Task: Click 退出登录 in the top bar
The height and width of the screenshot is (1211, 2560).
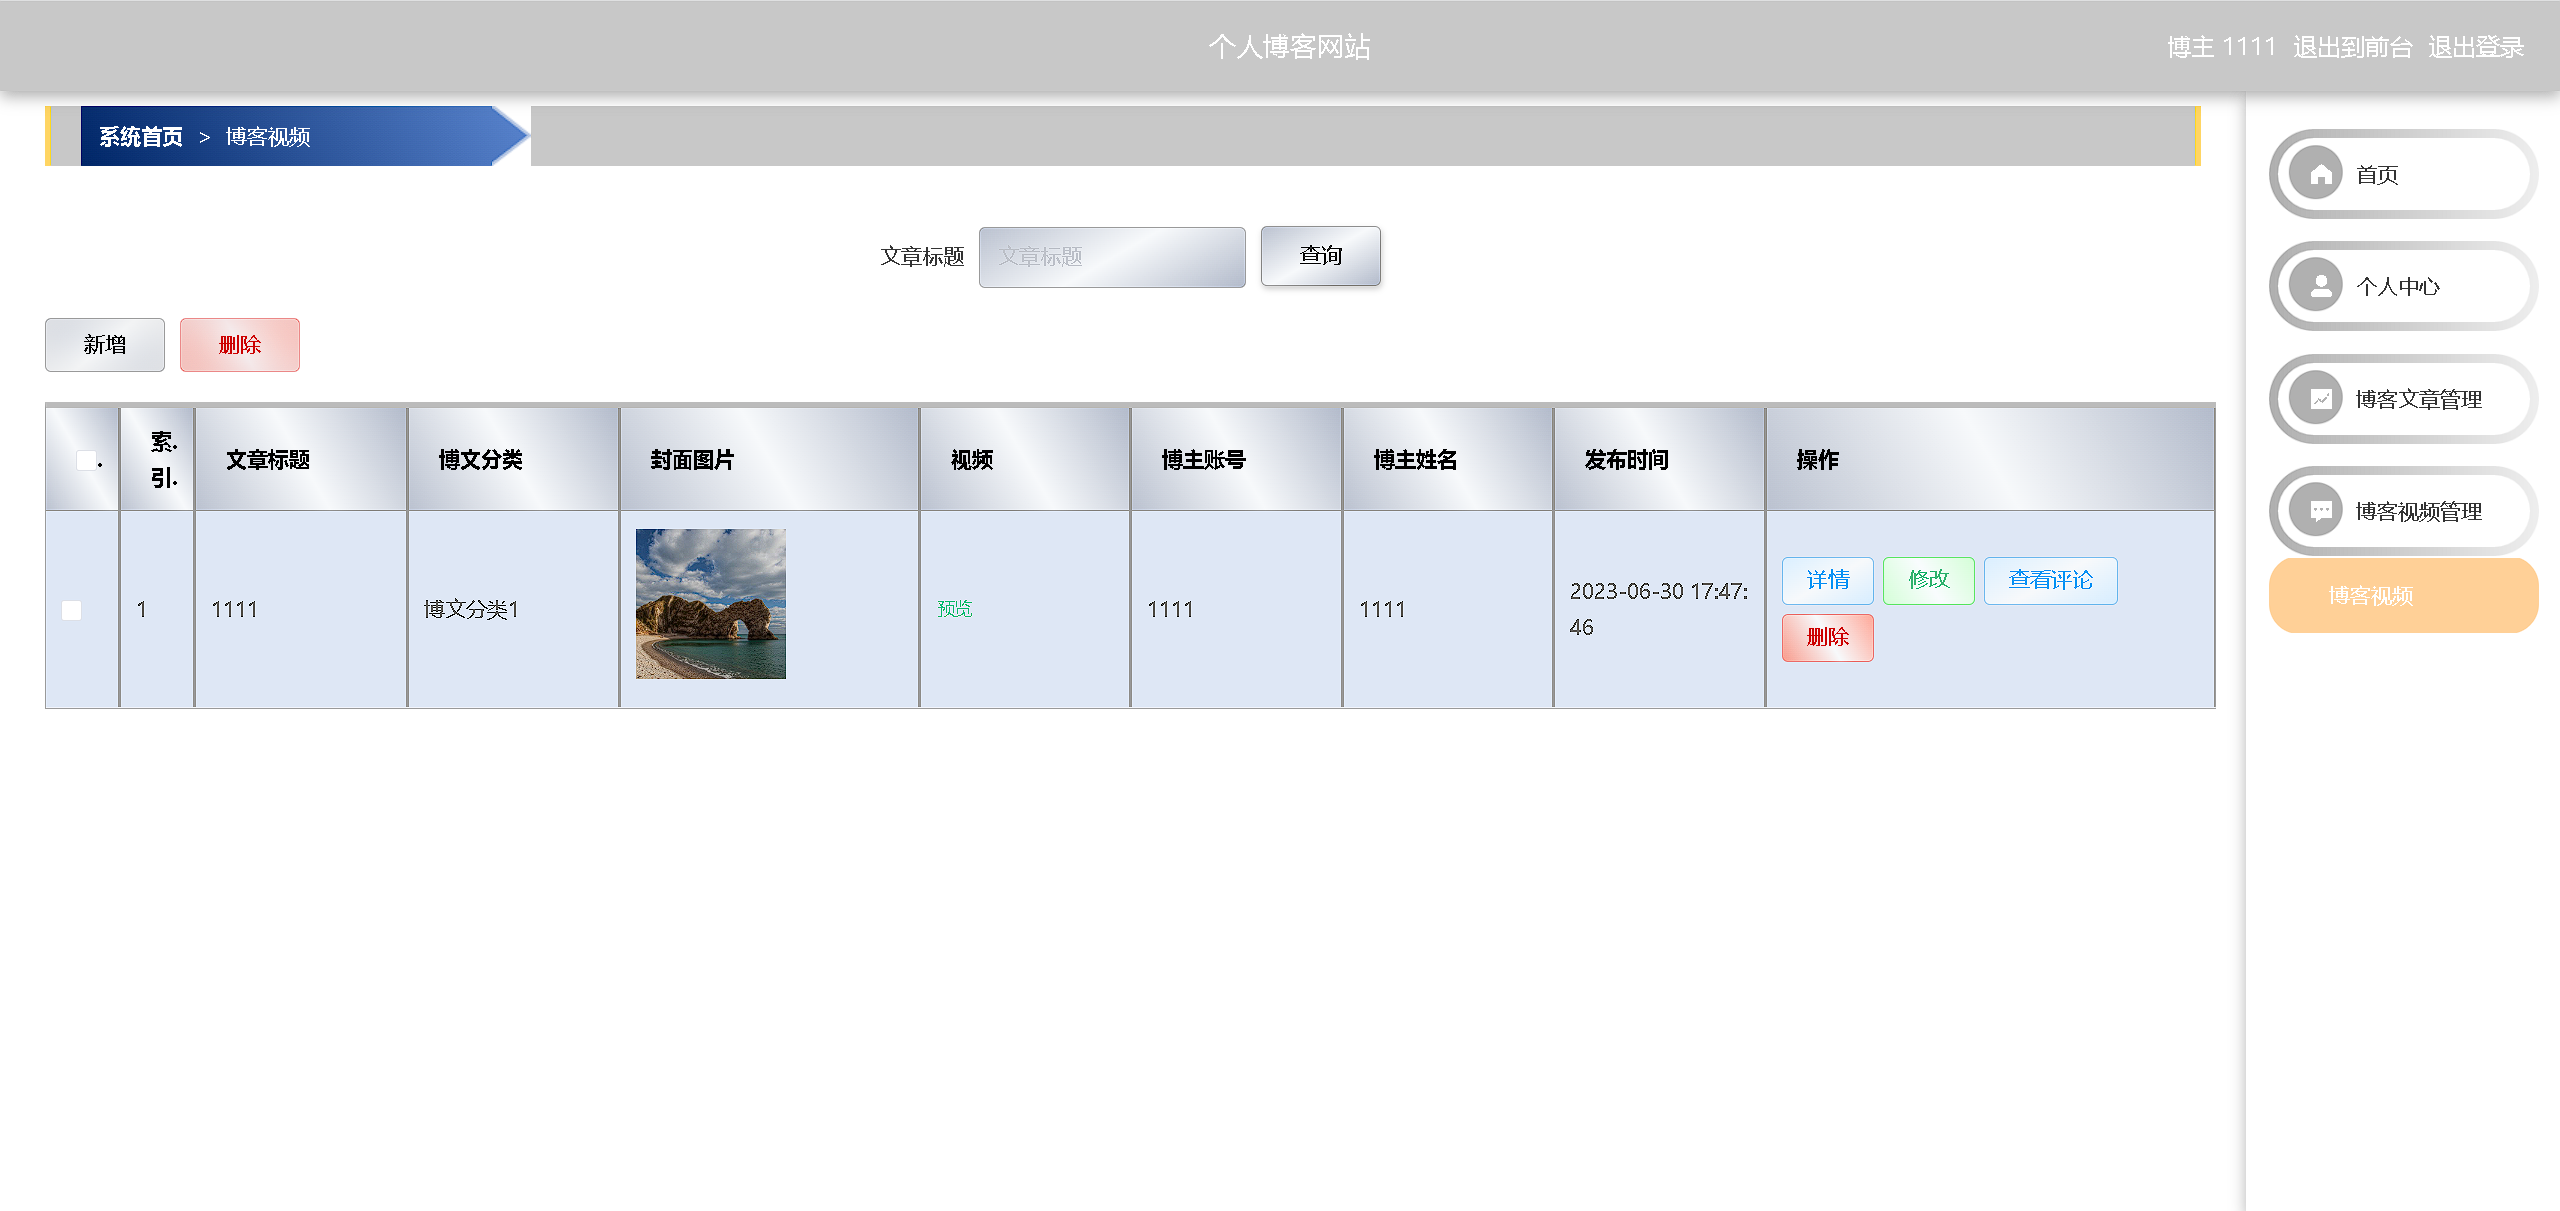Action: click(2475, 47)
